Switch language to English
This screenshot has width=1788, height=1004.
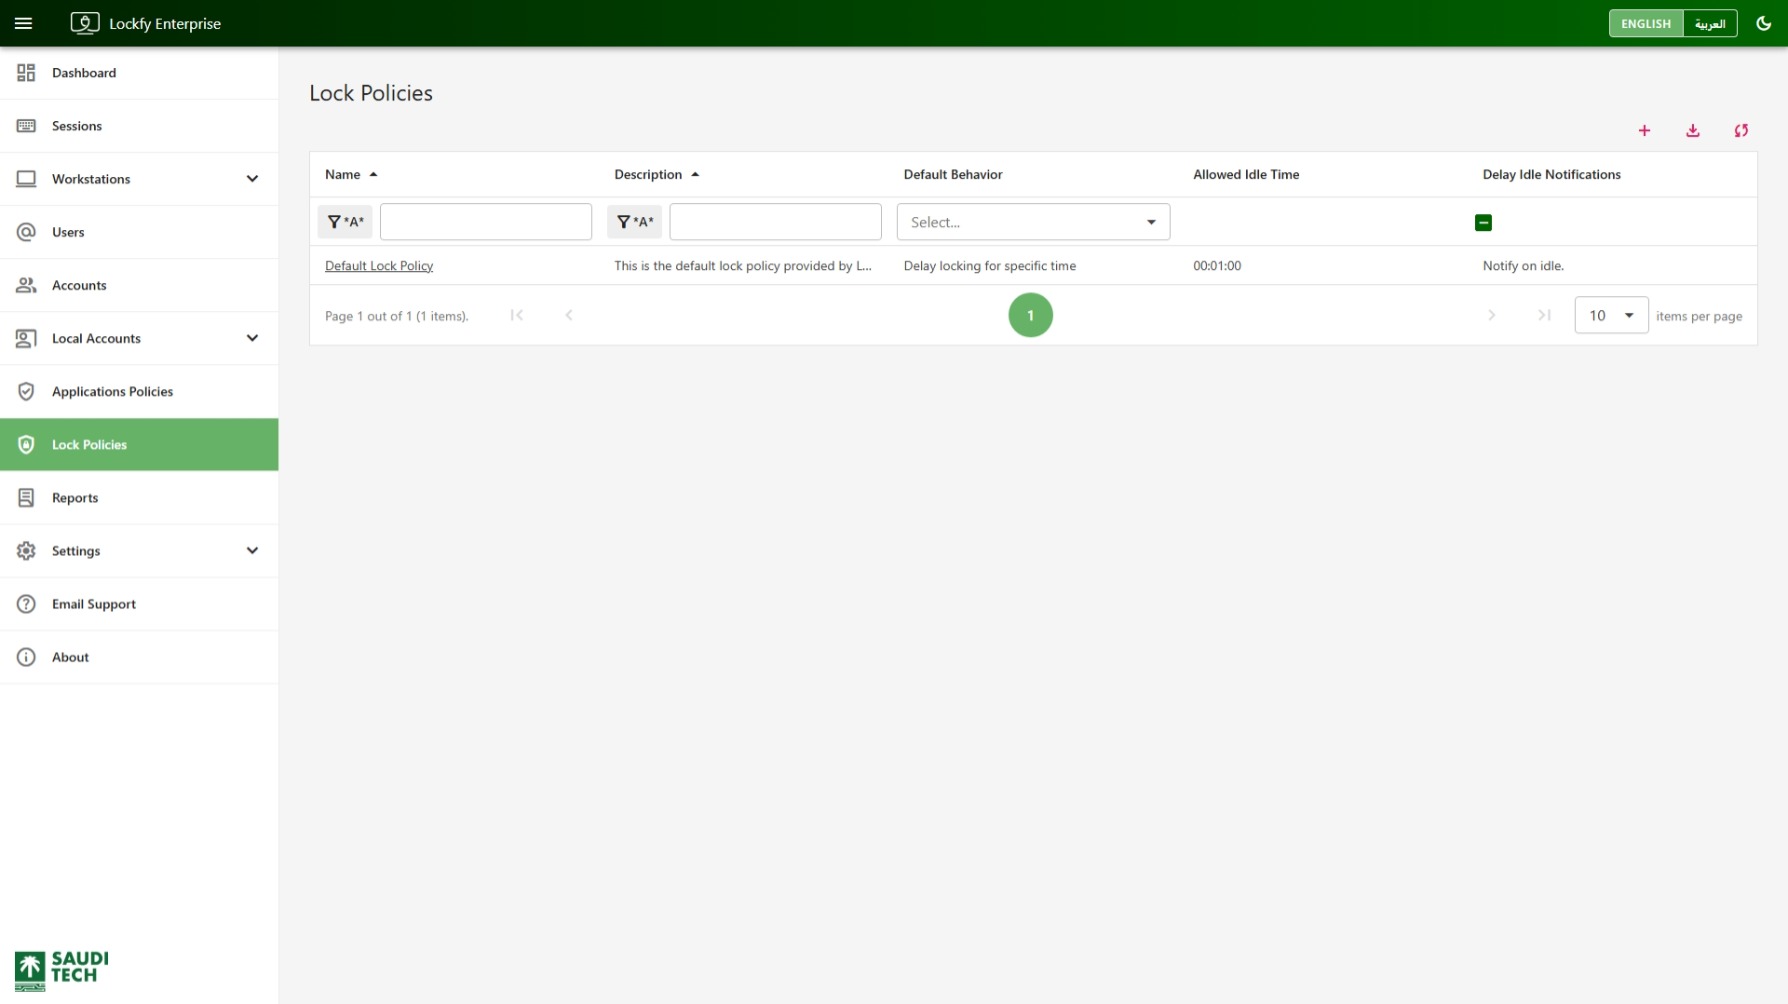[1645, 23]
